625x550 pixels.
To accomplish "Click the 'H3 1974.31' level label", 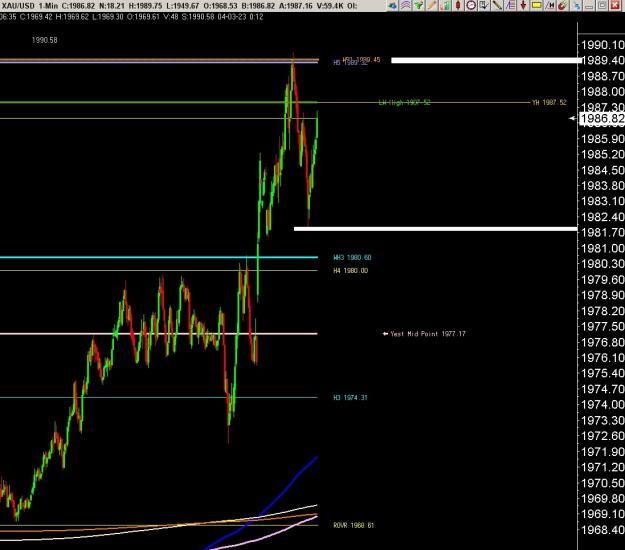I will (x=350, y=397).
